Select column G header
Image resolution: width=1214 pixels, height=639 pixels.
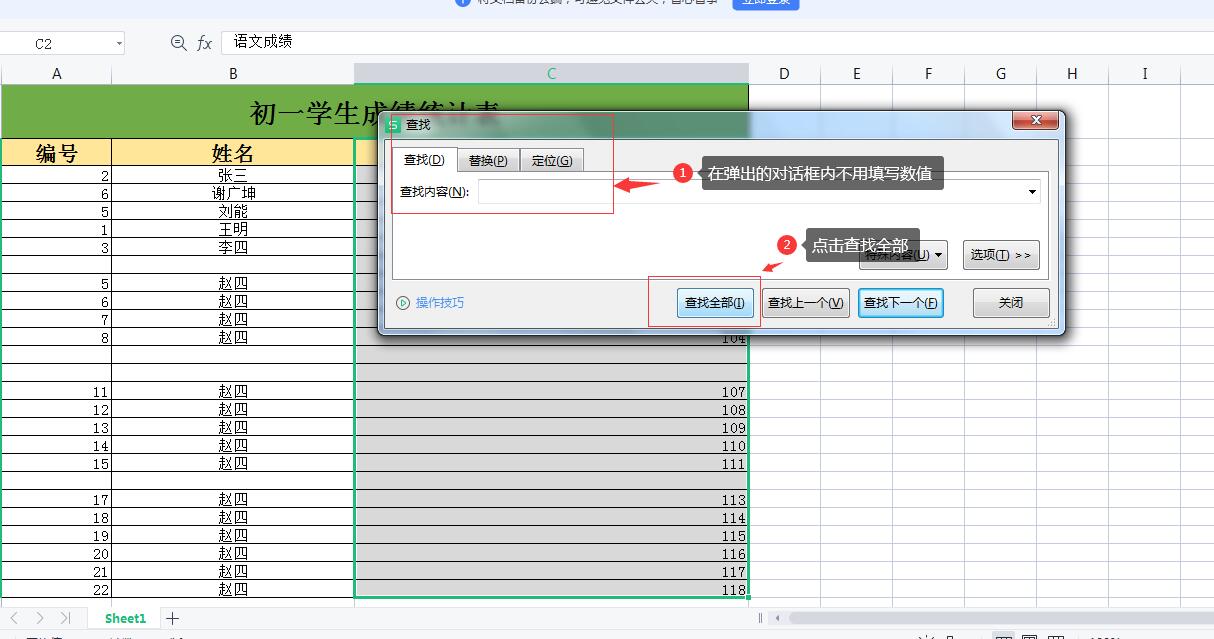click(1000, 74)
